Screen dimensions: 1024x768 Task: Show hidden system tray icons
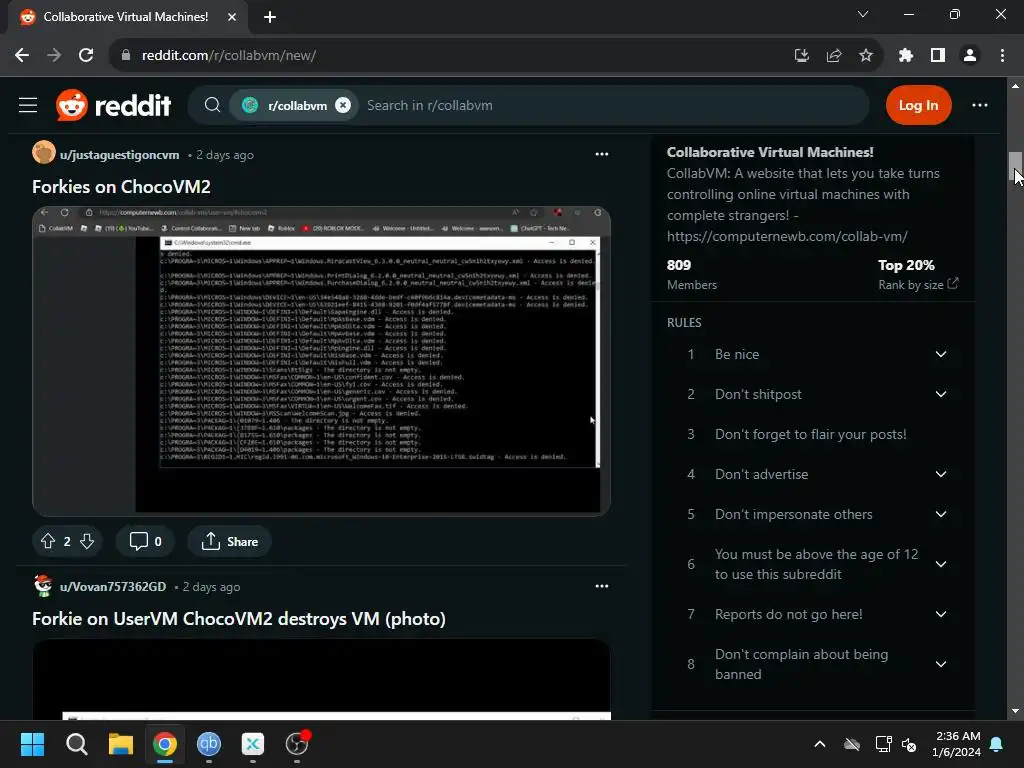[820, 744]
